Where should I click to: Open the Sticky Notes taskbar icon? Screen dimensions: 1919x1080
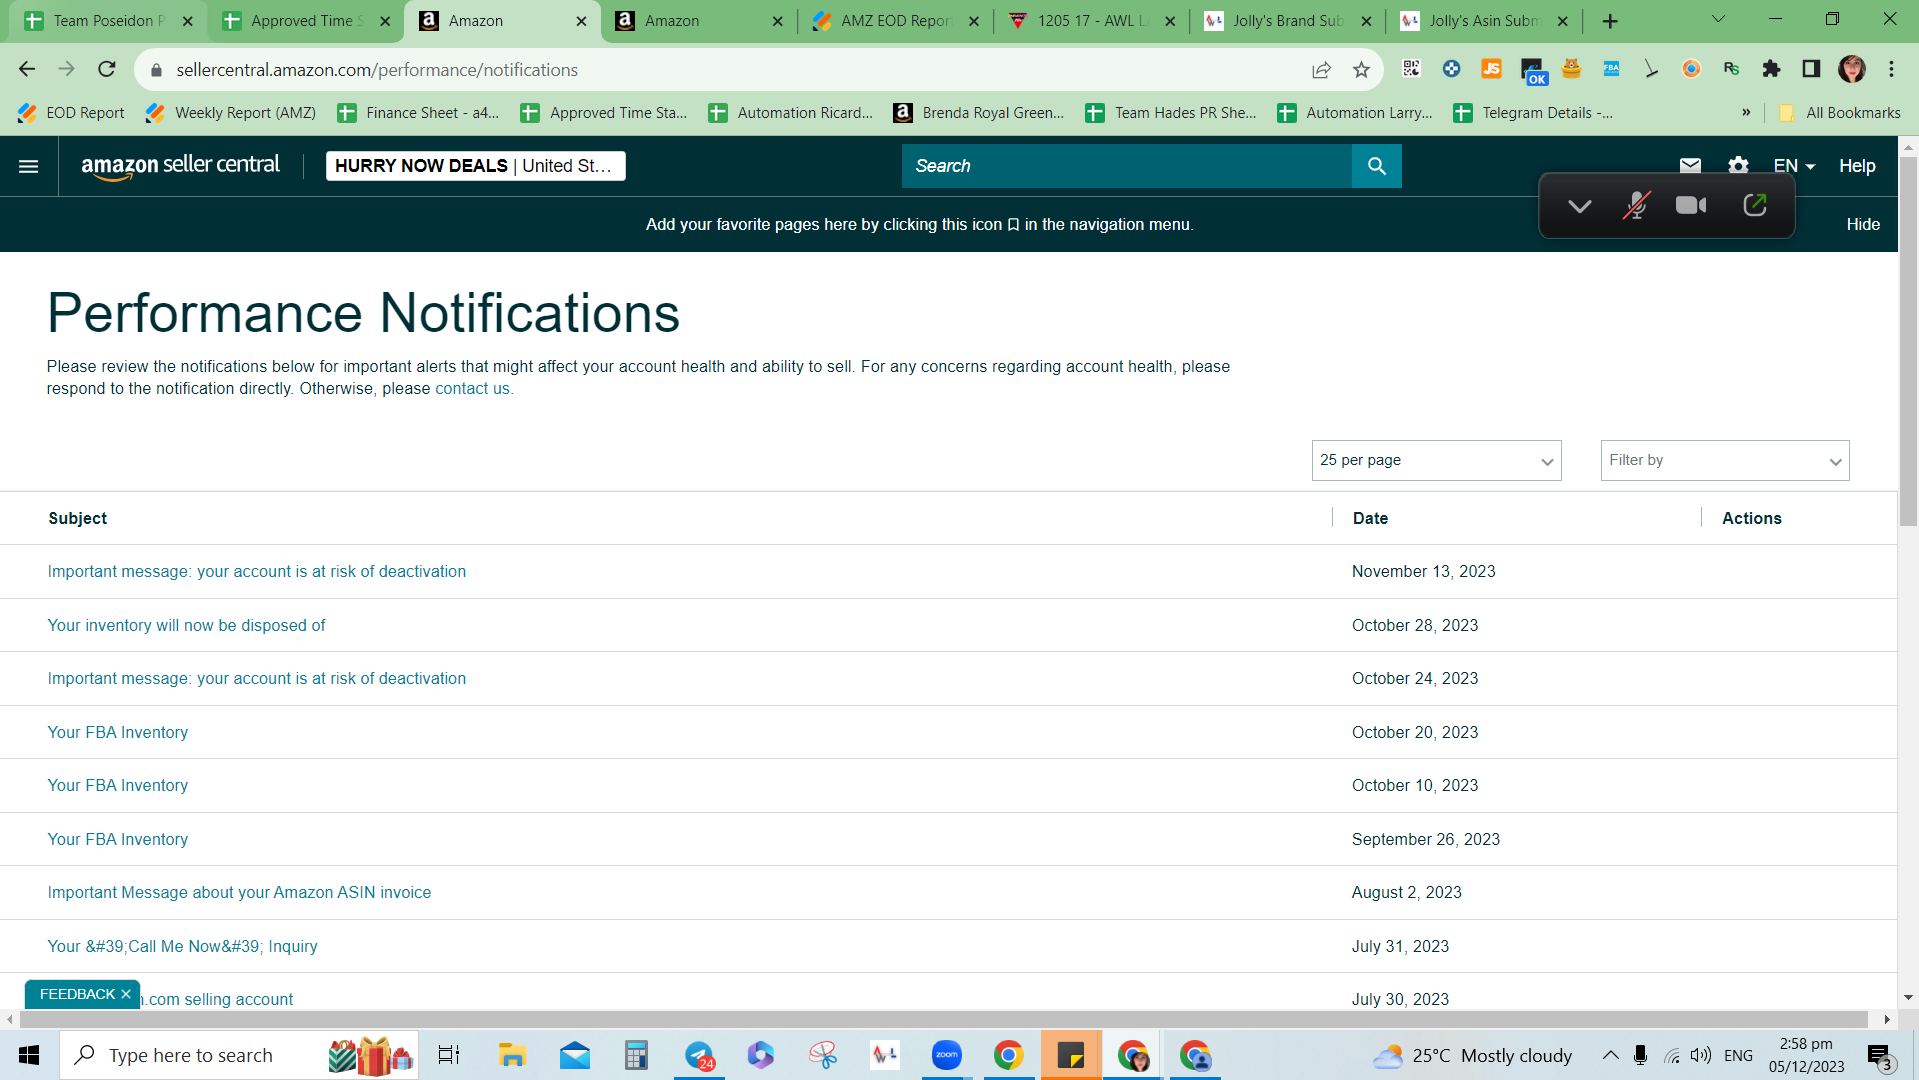[1070, 1055]
